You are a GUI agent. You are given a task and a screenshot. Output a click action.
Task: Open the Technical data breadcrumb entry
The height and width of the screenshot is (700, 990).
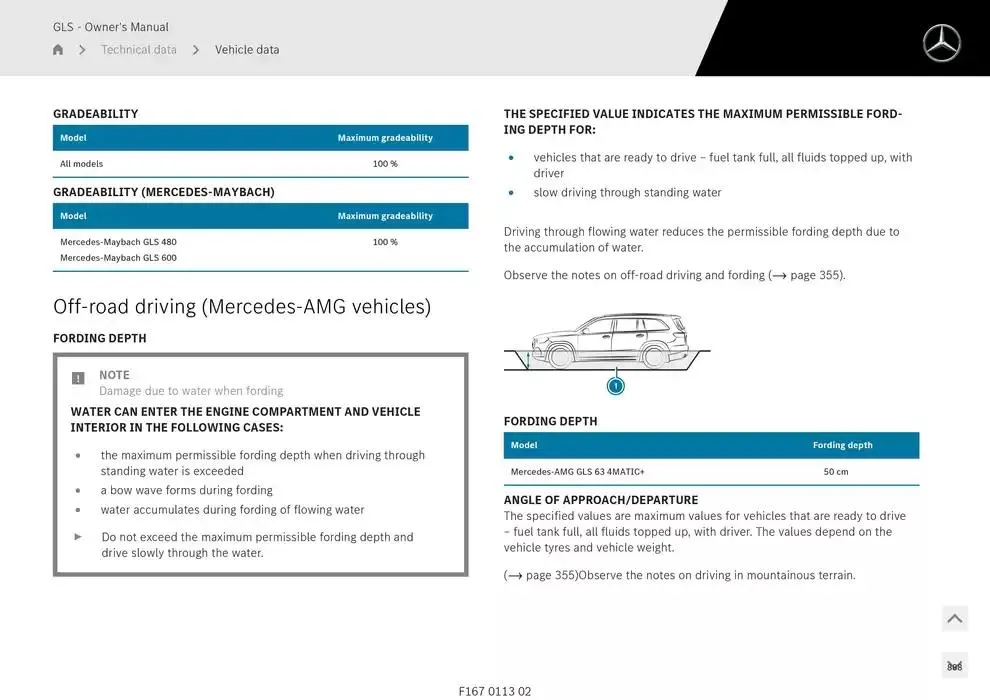point(138,49)
